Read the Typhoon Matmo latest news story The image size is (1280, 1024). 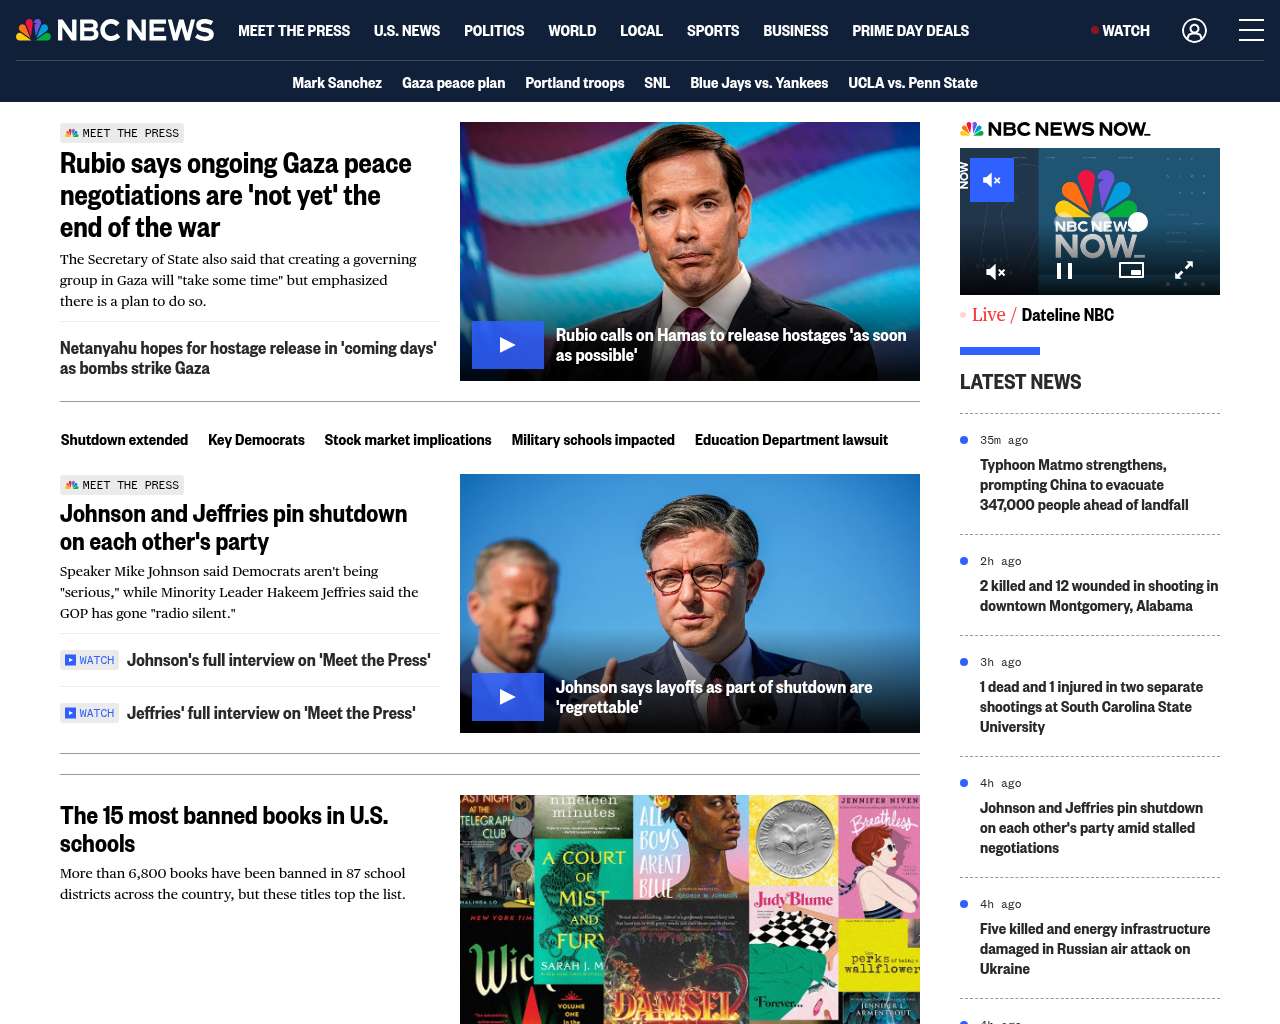pos(1083,485)
